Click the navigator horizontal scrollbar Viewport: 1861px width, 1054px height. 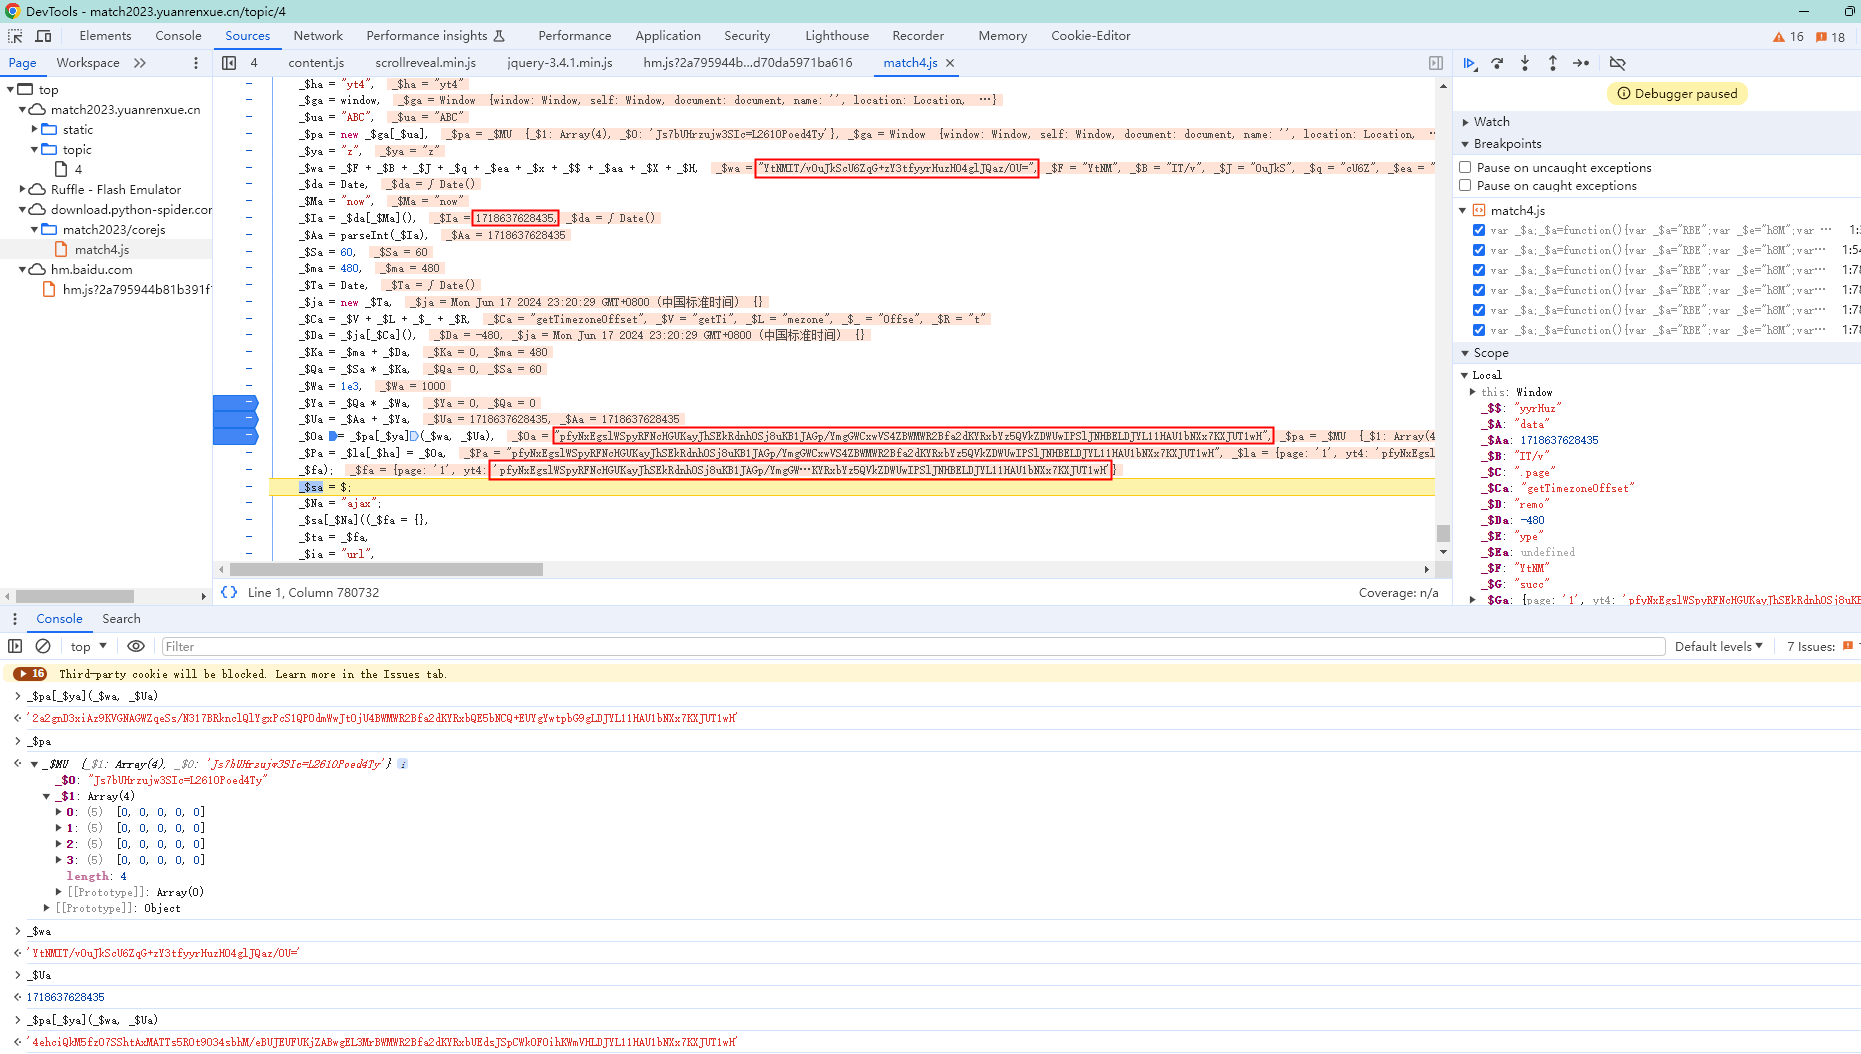[x=75, y=596]
